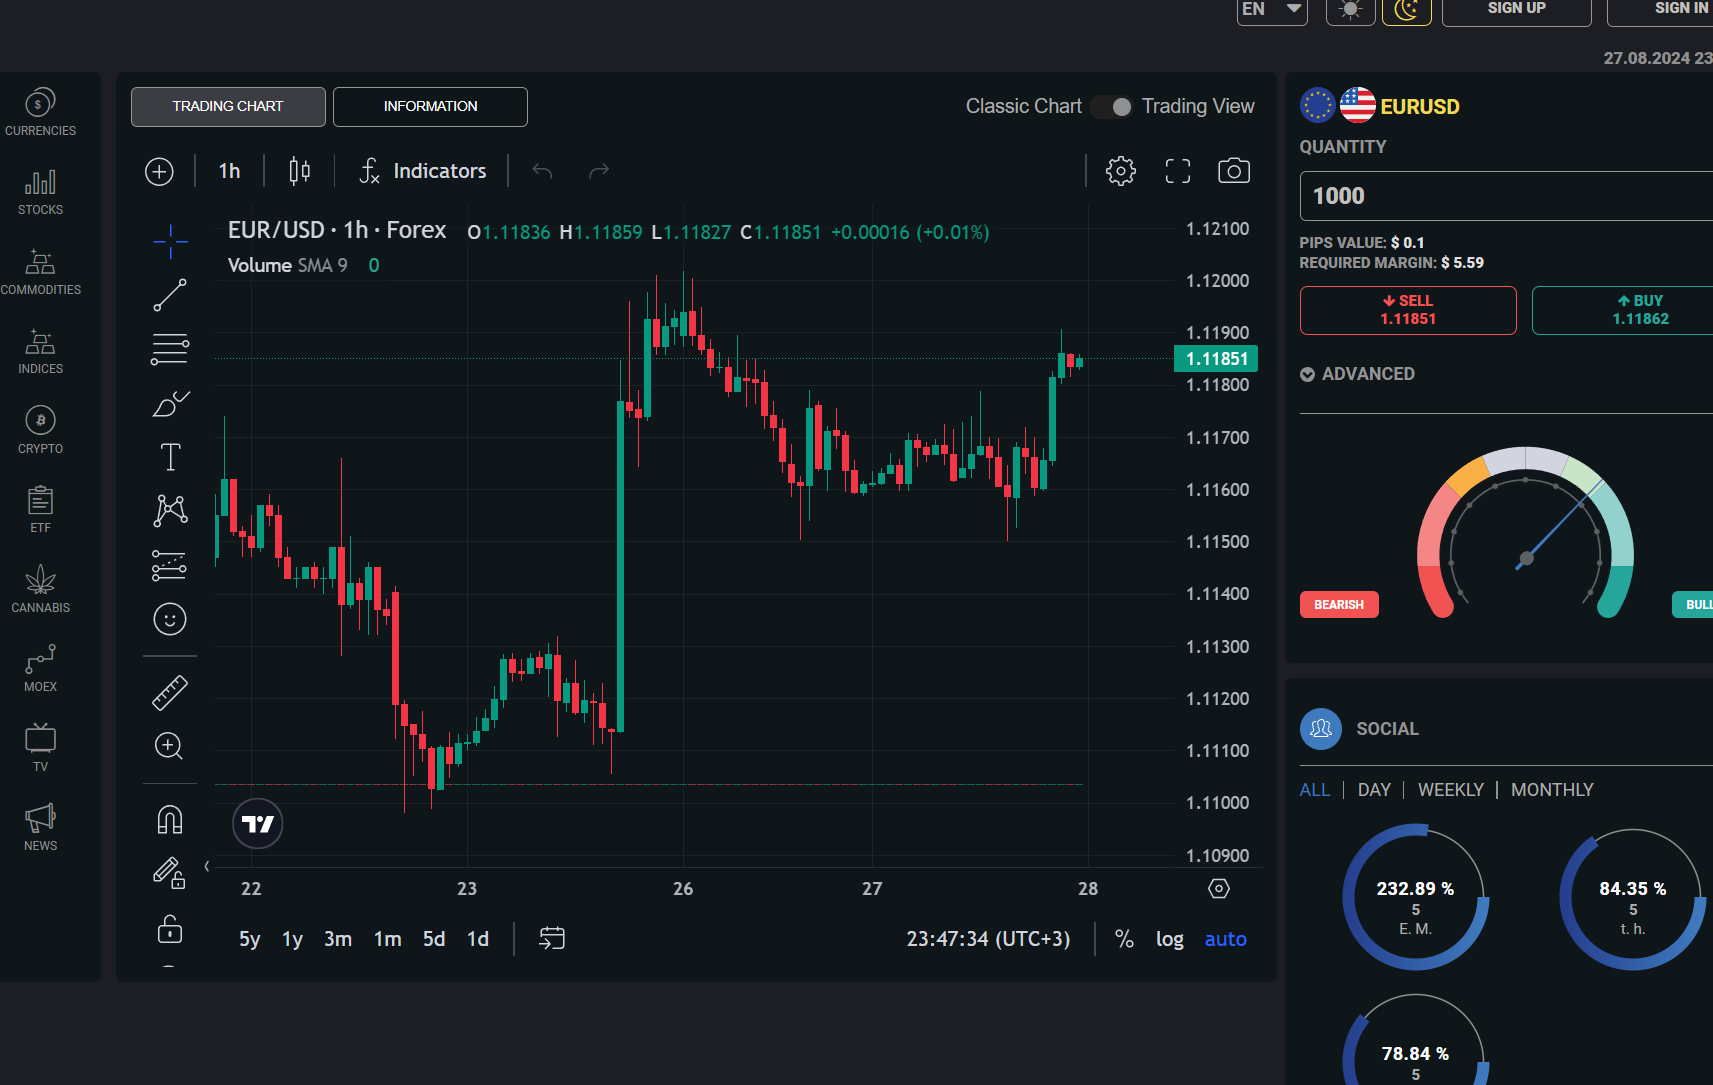Click the sentiment gauge dial

point(1525,535)
